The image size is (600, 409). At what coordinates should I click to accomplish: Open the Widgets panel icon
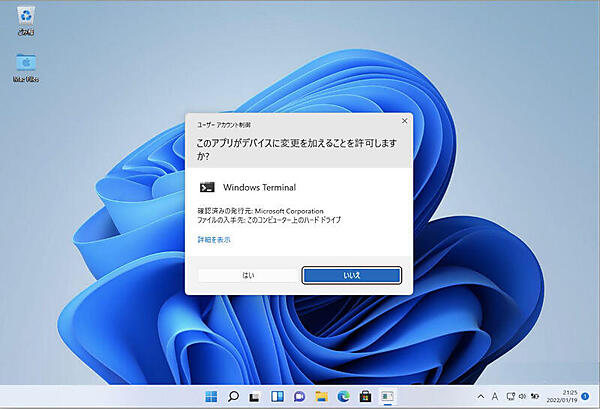(x=278, y=396)
